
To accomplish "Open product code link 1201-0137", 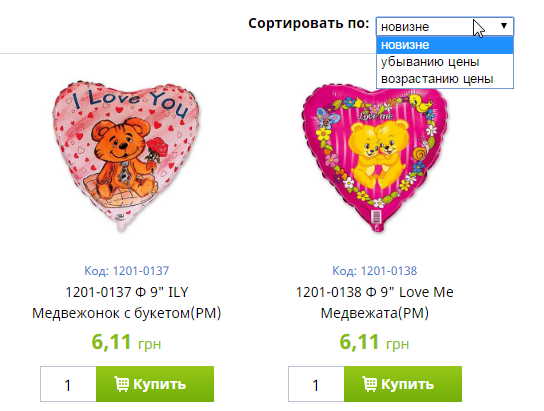I will pos(127,271).
